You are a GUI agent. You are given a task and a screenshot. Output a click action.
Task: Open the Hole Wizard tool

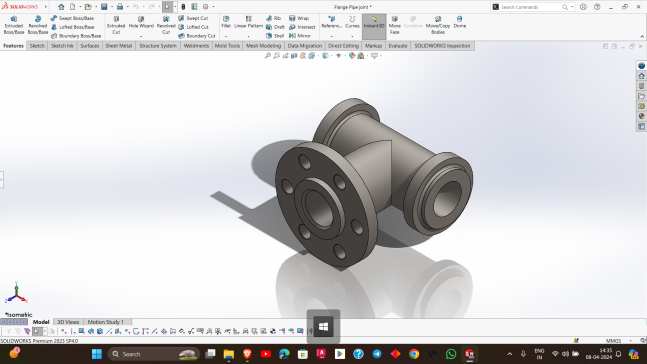click(x=141, y=22)
